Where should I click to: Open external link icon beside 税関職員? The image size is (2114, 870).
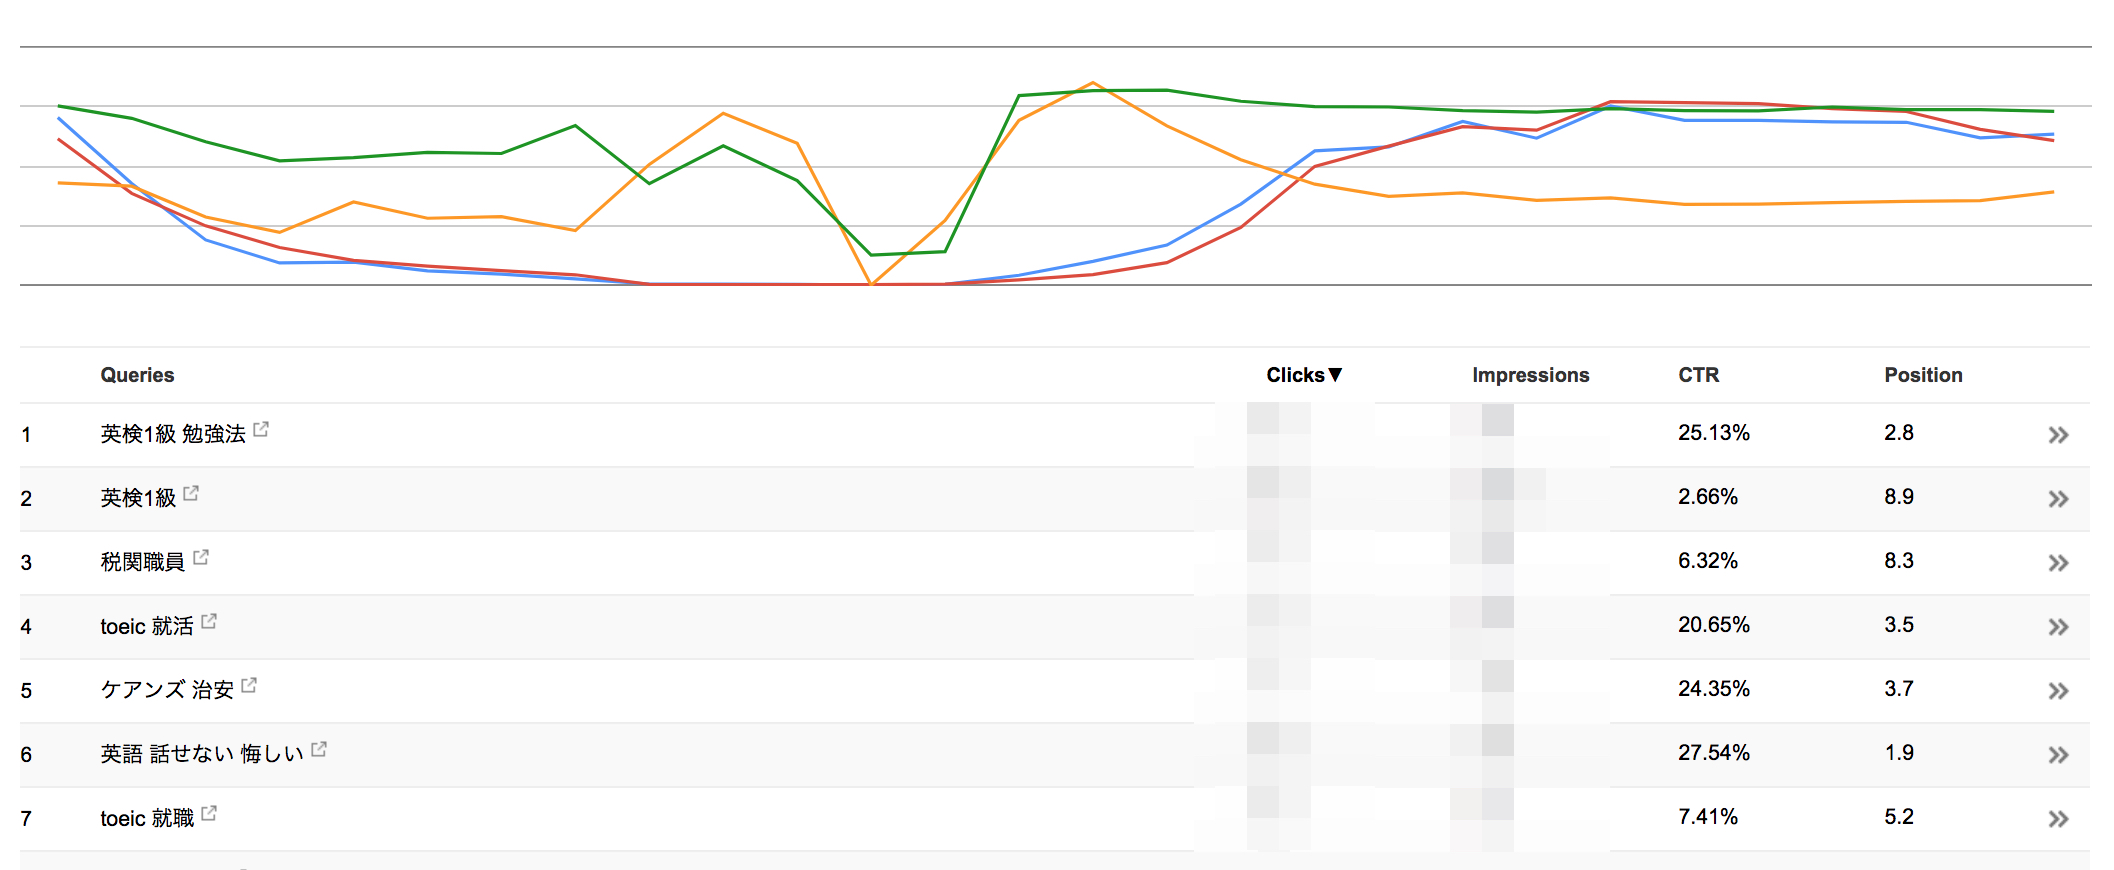click(201, 557)
